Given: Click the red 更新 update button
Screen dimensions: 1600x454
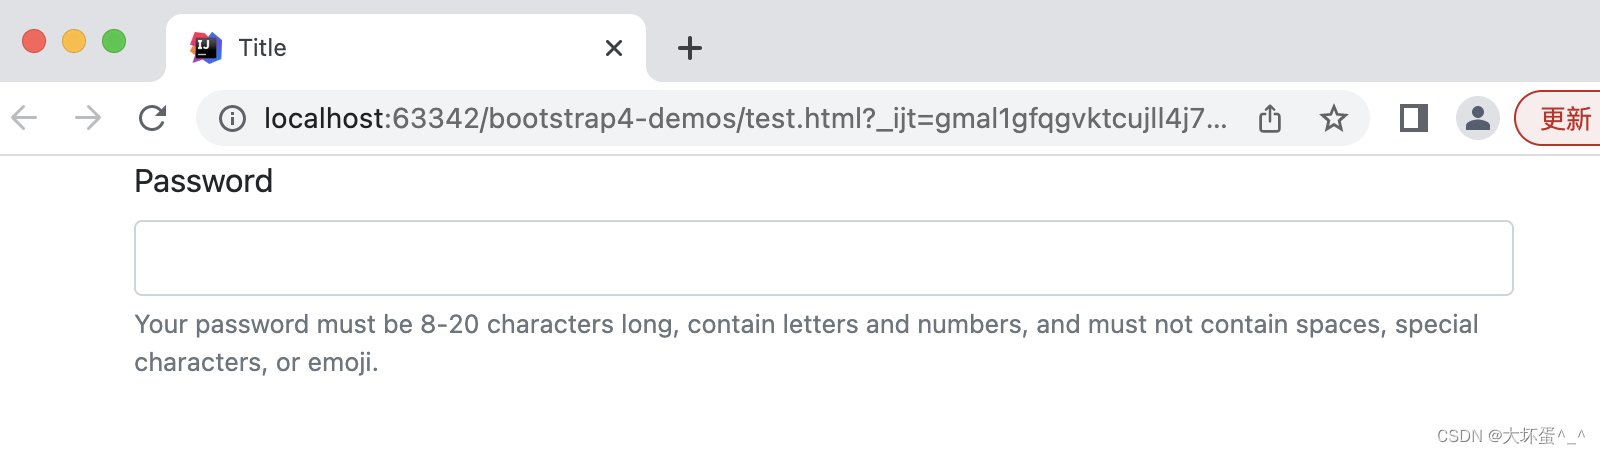Looking at the screenshot, I should click(x=1562, y=119).
